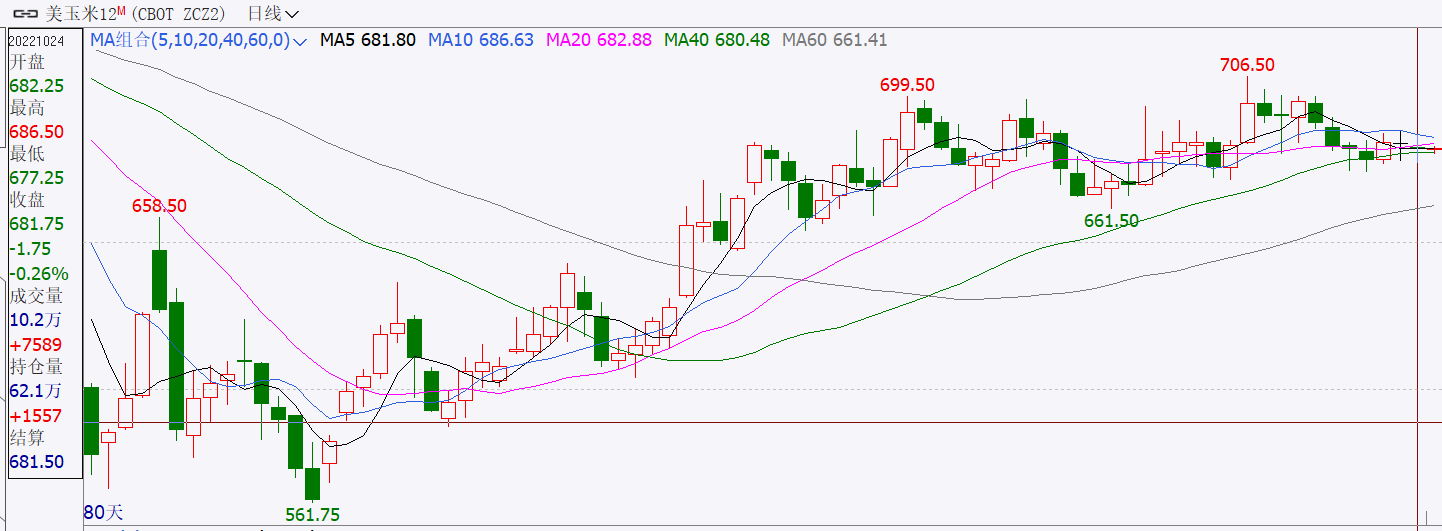Click the 661.50 low price label
The height and width of the screenshot is (531, 1442).
click(x=1111, y=221)
